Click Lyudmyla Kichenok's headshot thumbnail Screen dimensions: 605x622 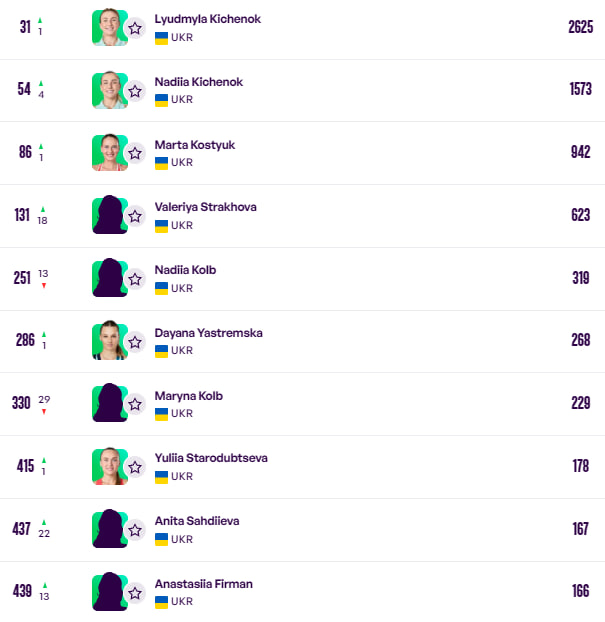(x=108, y=27)
